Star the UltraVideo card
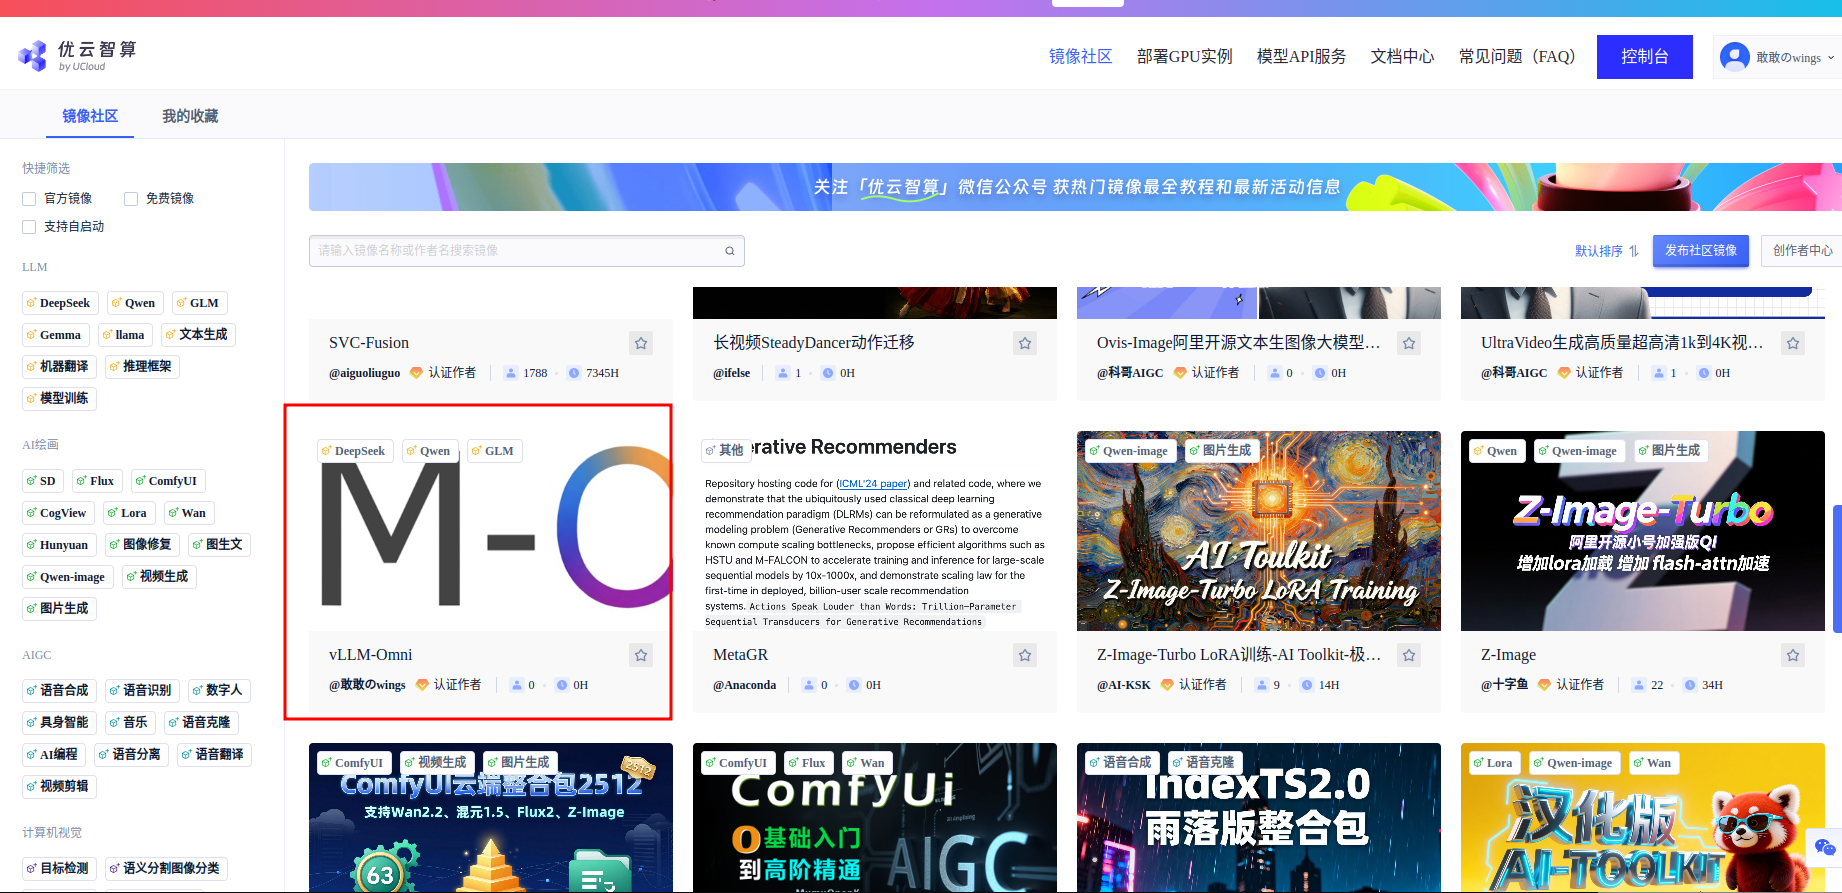1842x893 pixels. (1793, 343)
